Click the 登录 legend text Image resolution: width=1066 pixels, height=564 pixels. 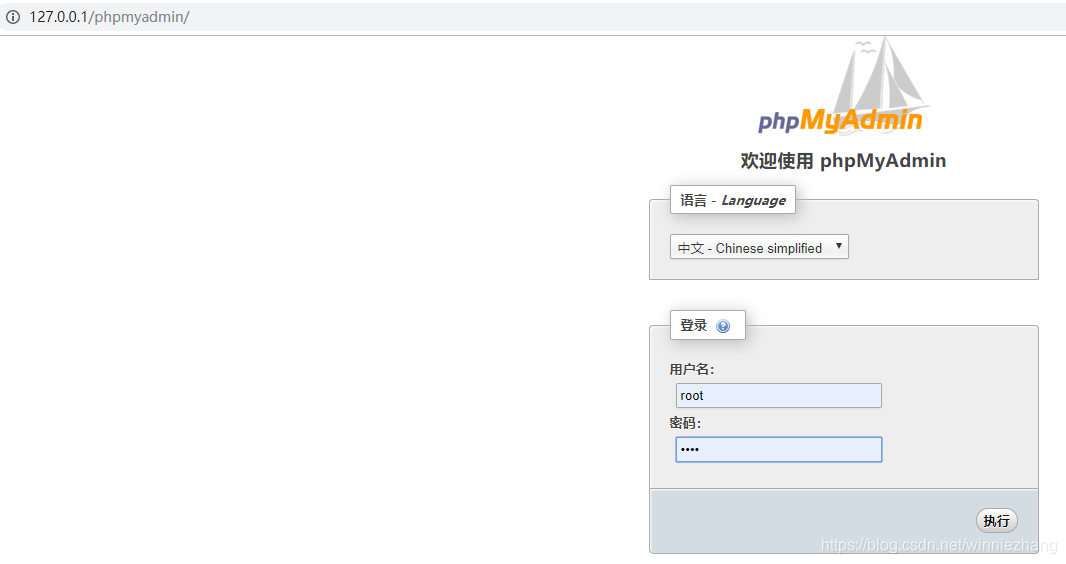click(693, 325)
